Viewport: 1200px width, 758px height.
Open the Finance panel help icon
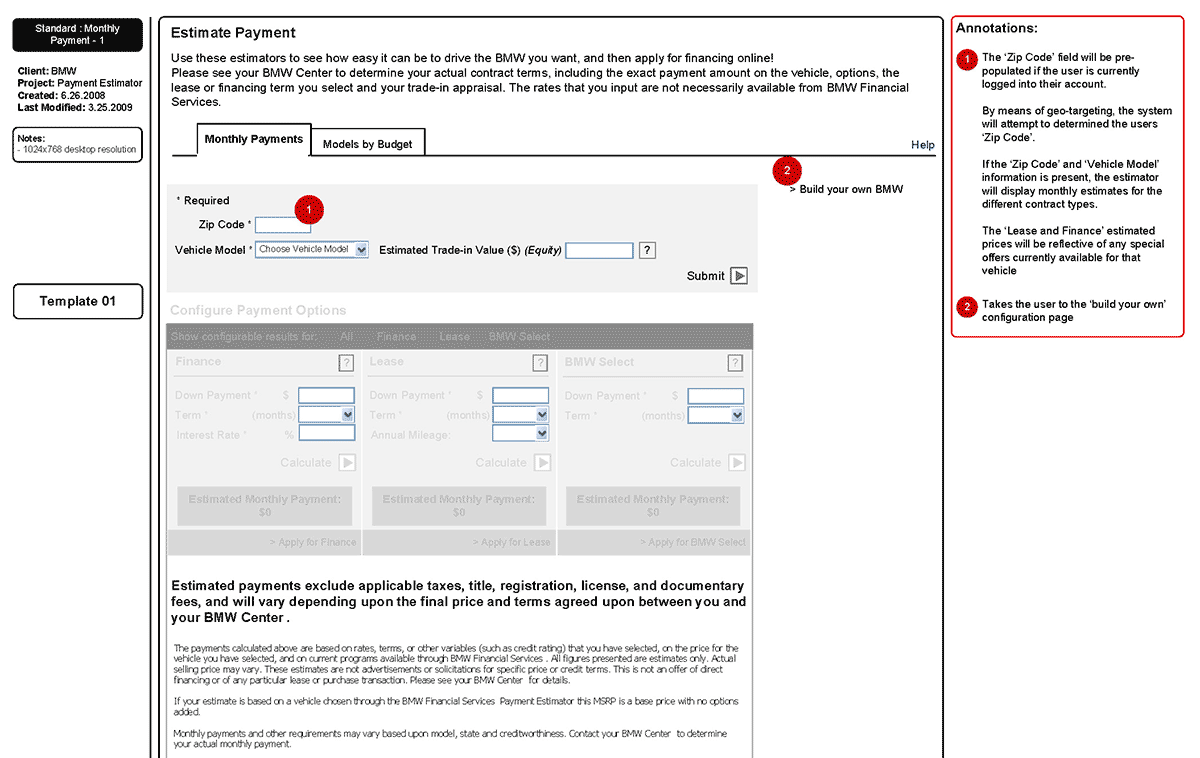[x=346, y=363]
